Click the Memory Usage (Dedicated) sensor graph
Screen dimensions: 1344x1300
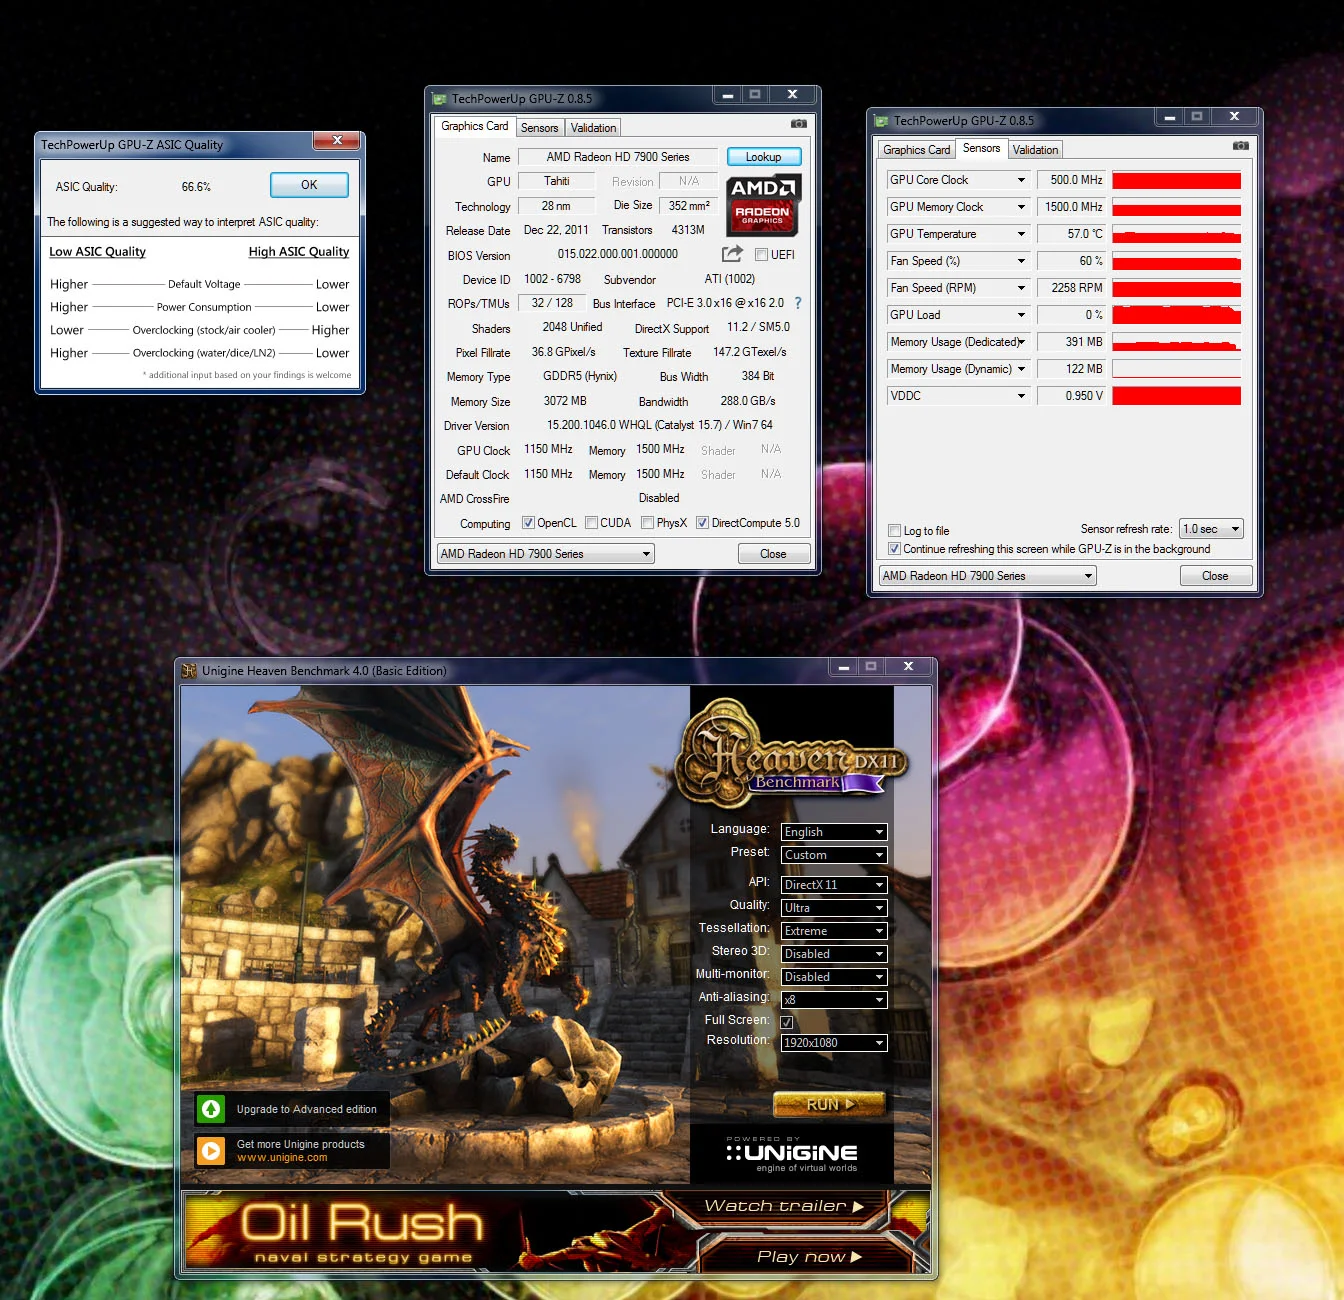click(x=1176, y=342)
